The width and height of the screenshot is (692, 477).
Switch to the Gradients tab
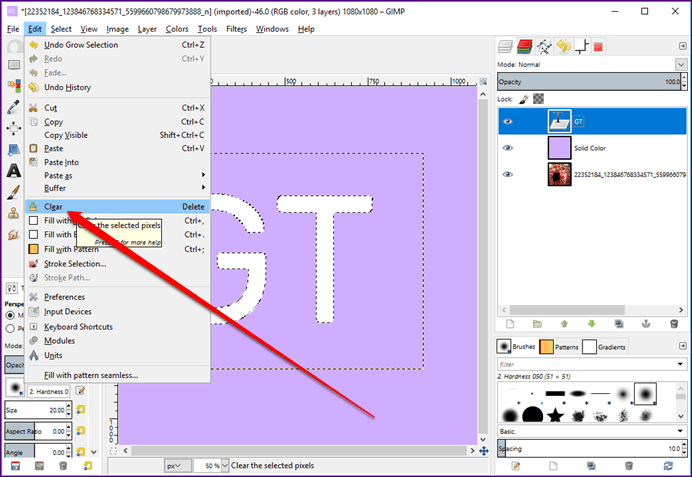(604, 347)
